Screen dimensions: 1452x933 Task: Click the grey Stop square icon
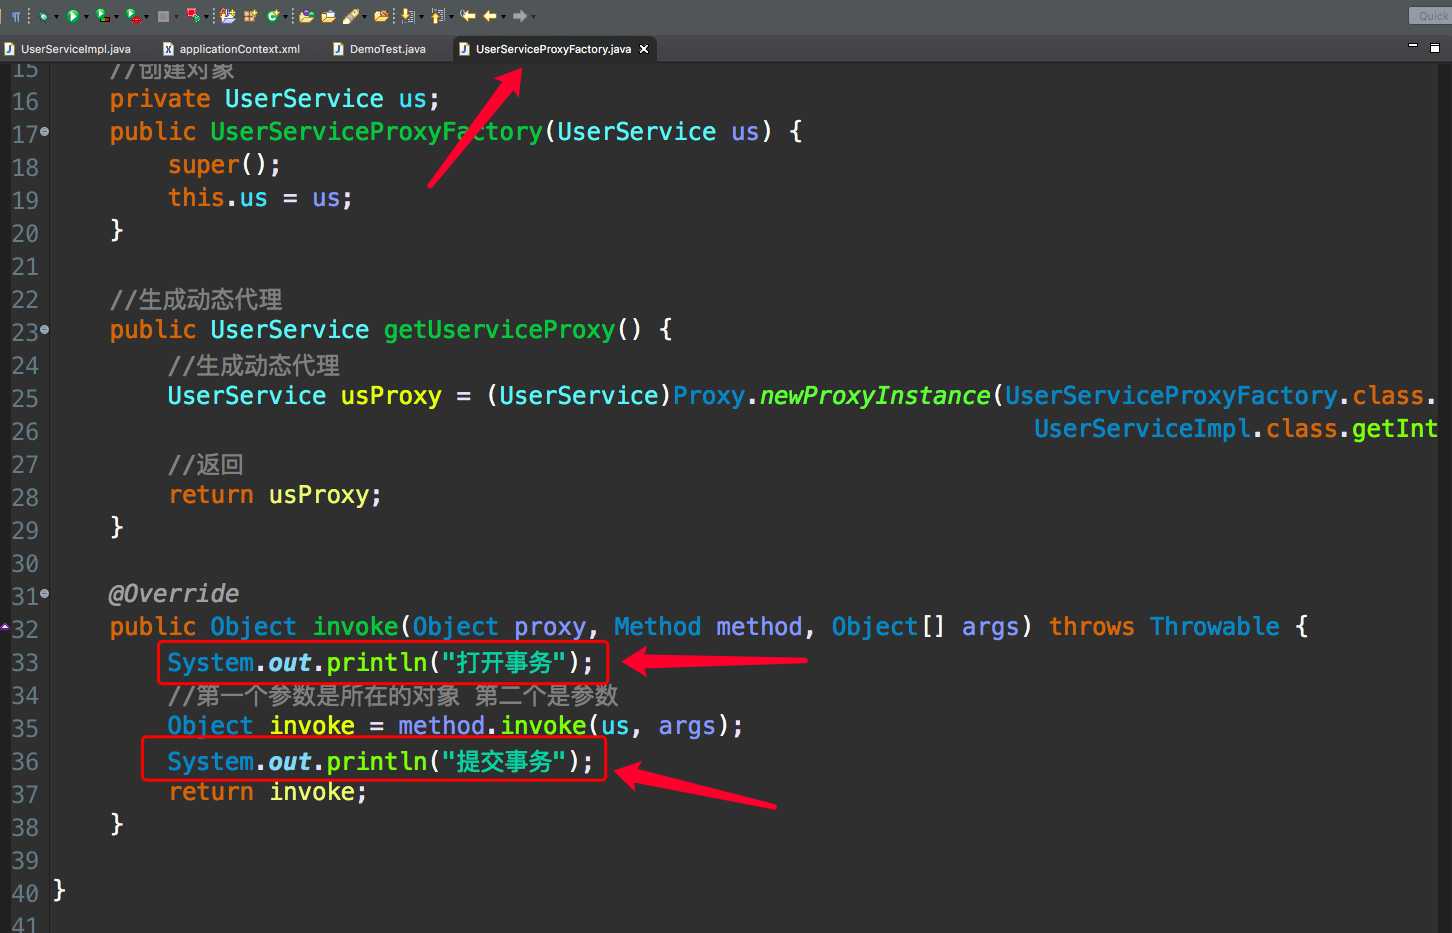[163, 16]
